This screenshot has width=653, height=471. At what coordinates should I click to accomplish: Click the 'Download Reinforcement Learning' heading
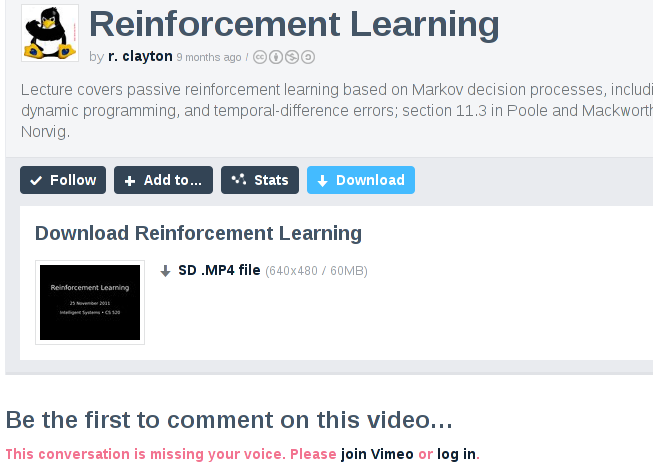click(x=198, y=234)
